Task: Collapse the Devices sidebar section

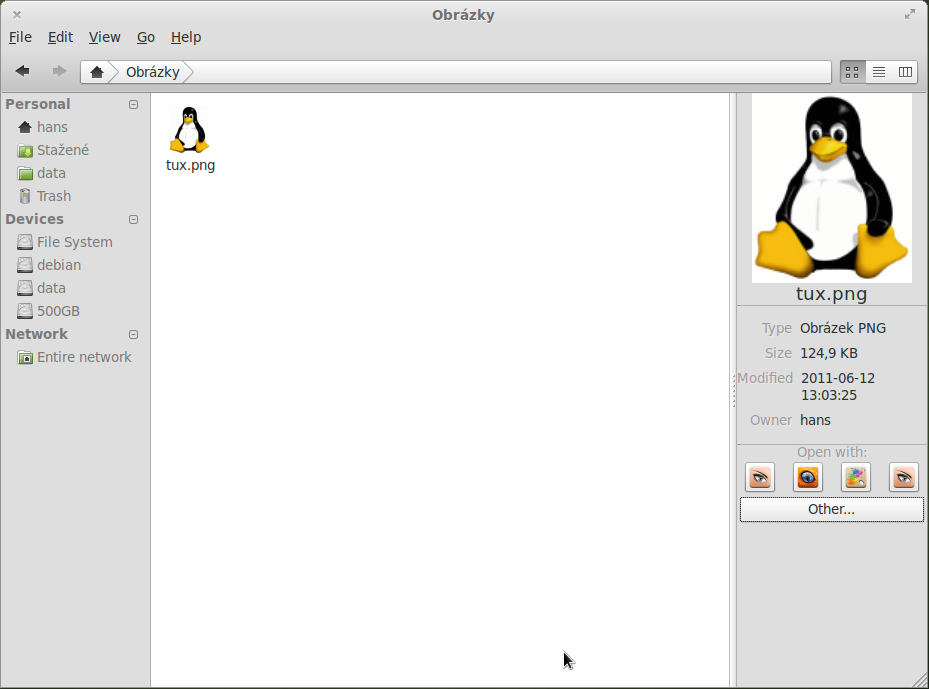Action: point(134,219)
